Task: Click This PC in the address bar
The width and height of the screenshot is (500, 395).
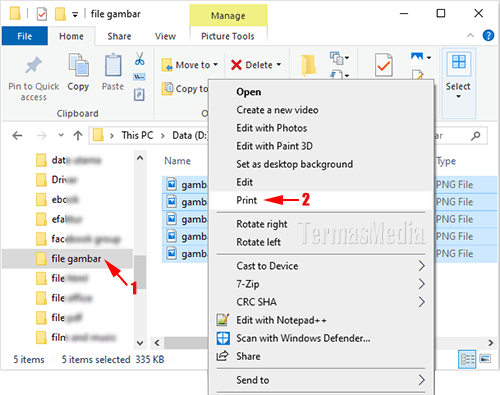Action: [x=137, y=135]
